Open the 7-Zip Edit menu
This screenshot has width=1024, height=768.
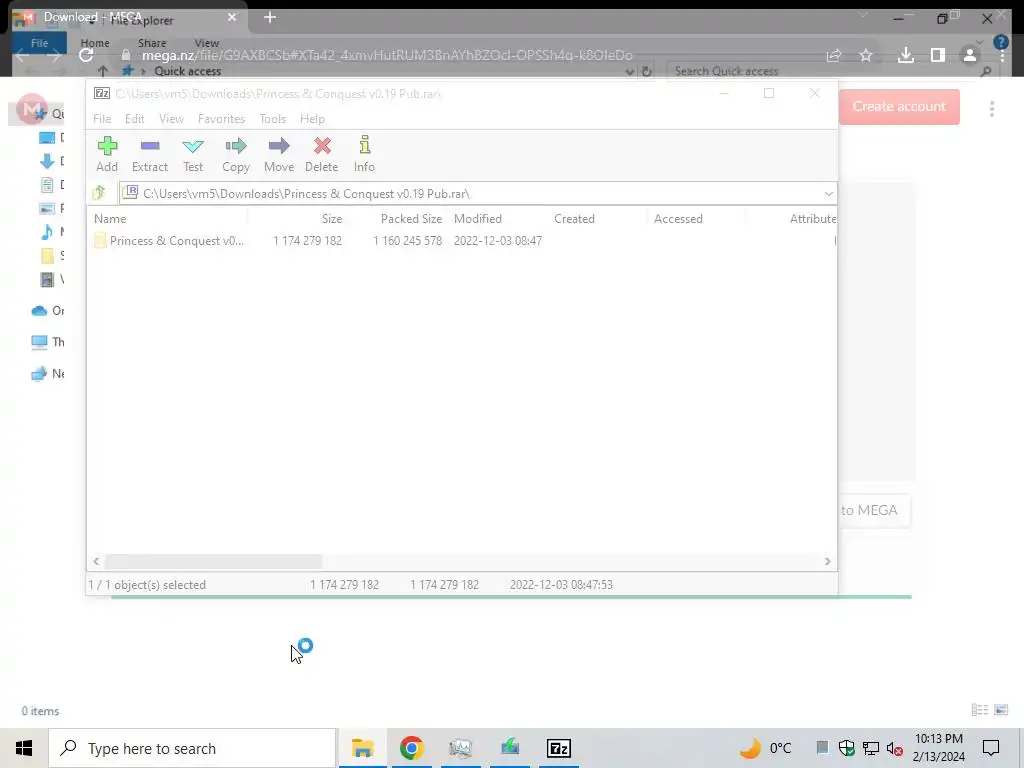point(135,119)
